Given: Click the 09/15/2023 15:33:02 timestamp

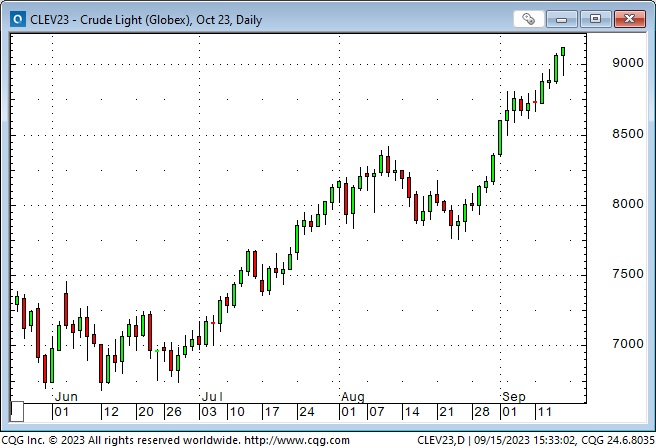Looking at the screenshot, I should coord(525,440).
